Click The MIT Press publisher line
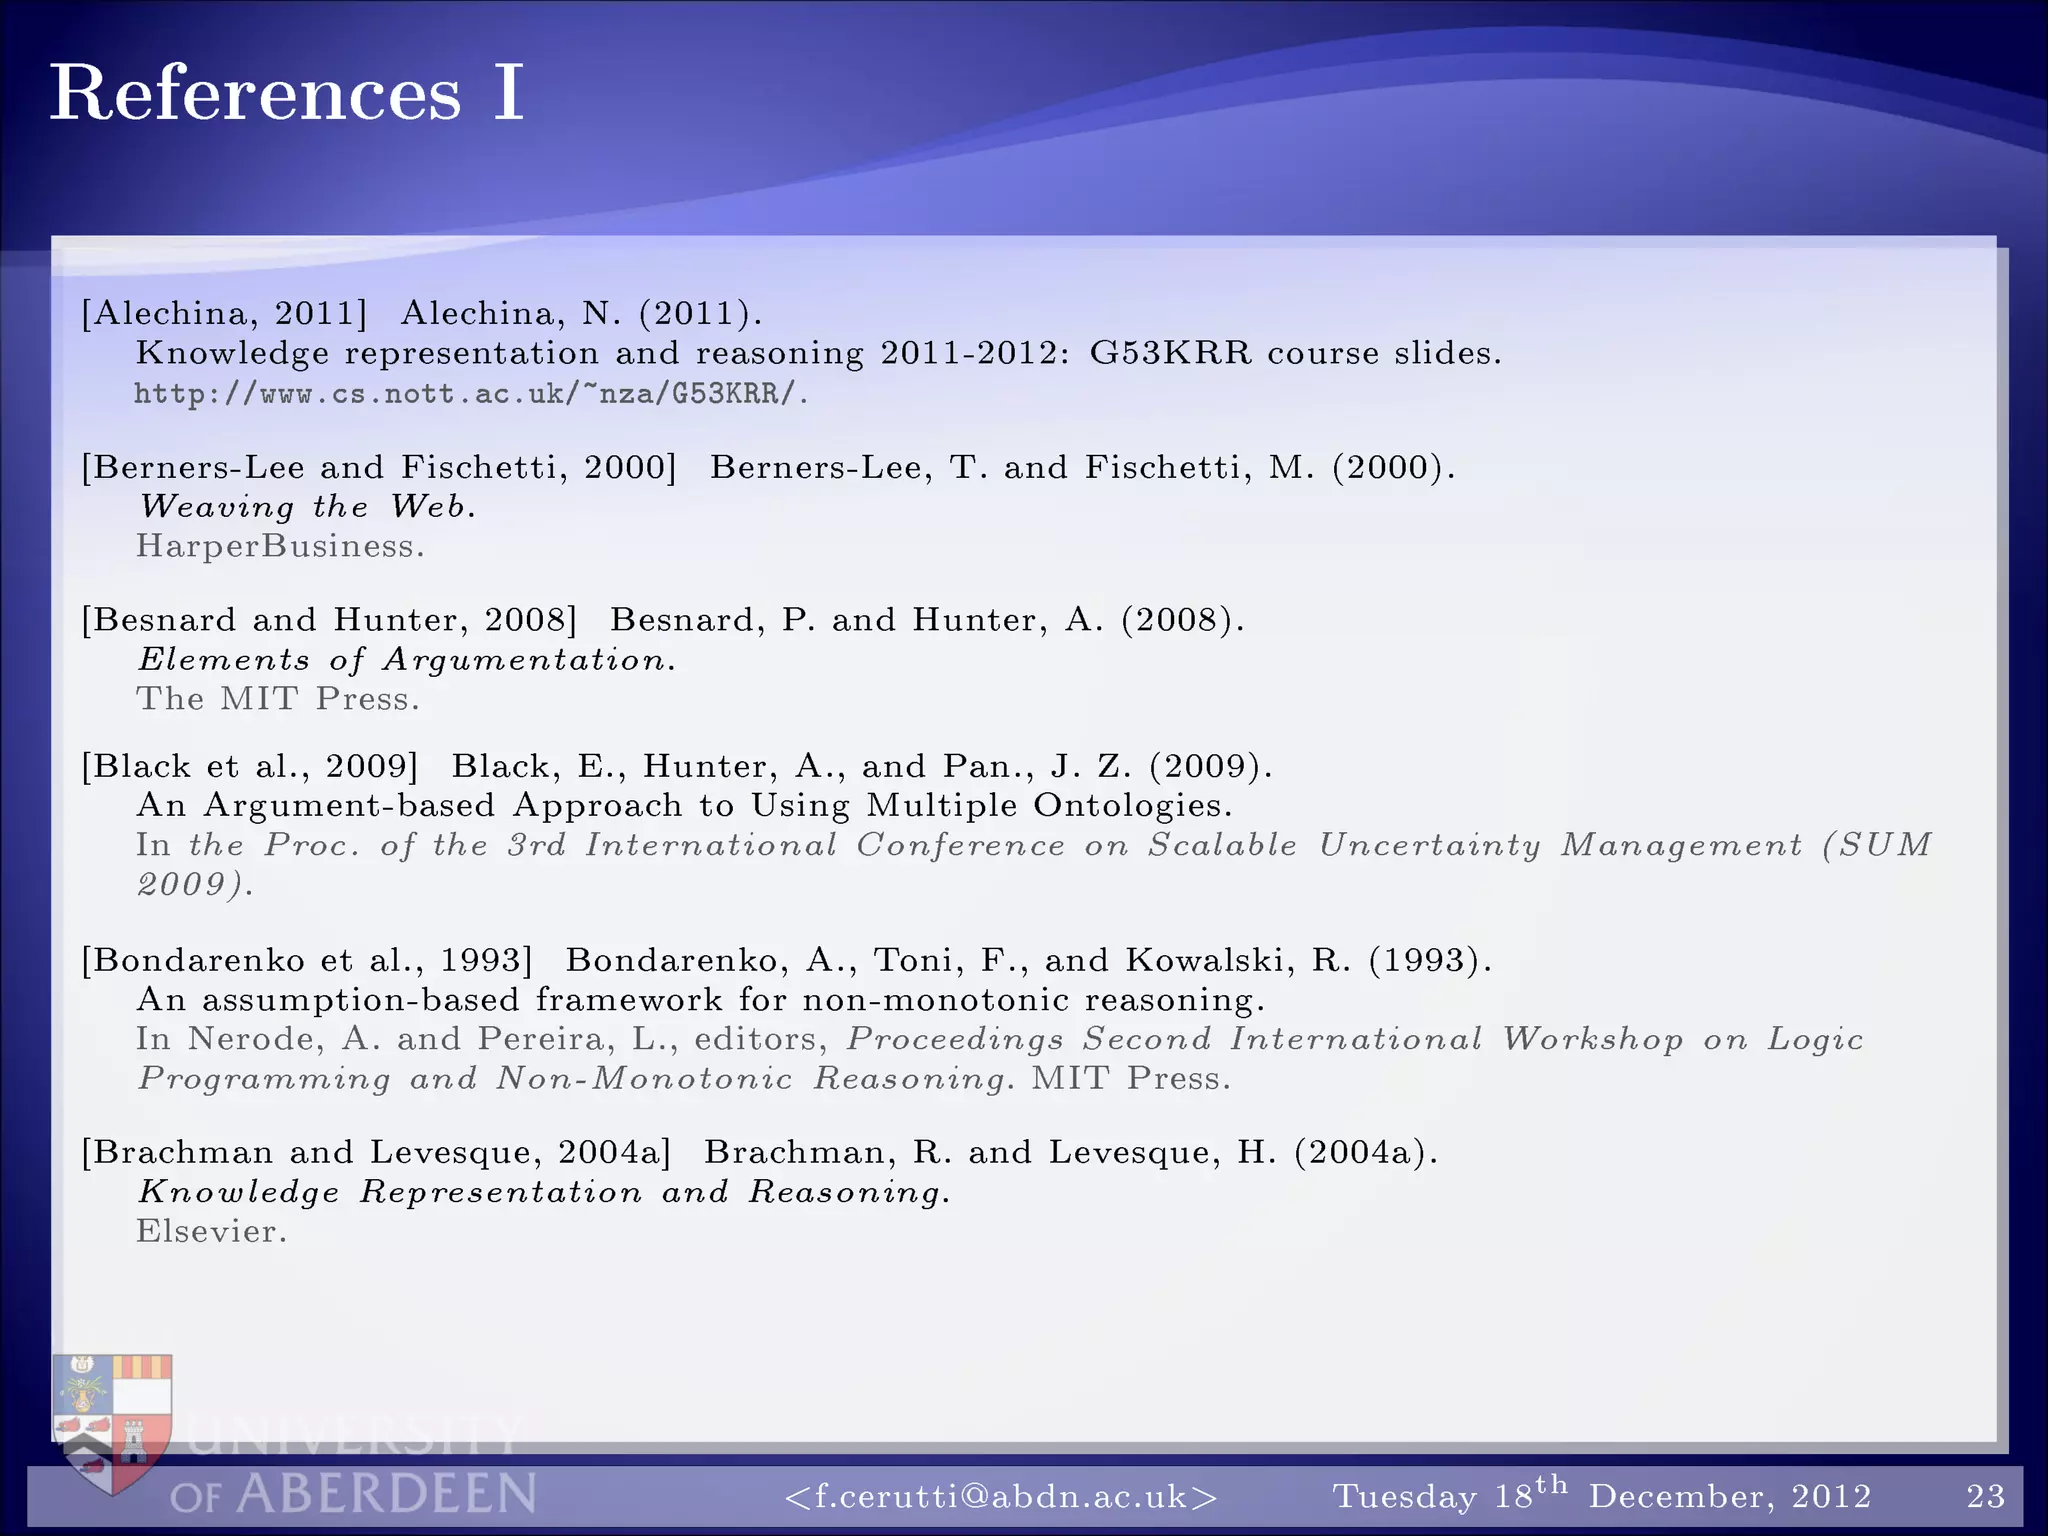This screenshot has height=1536, width=2048. pyautogui.click(x=278, y=699)
